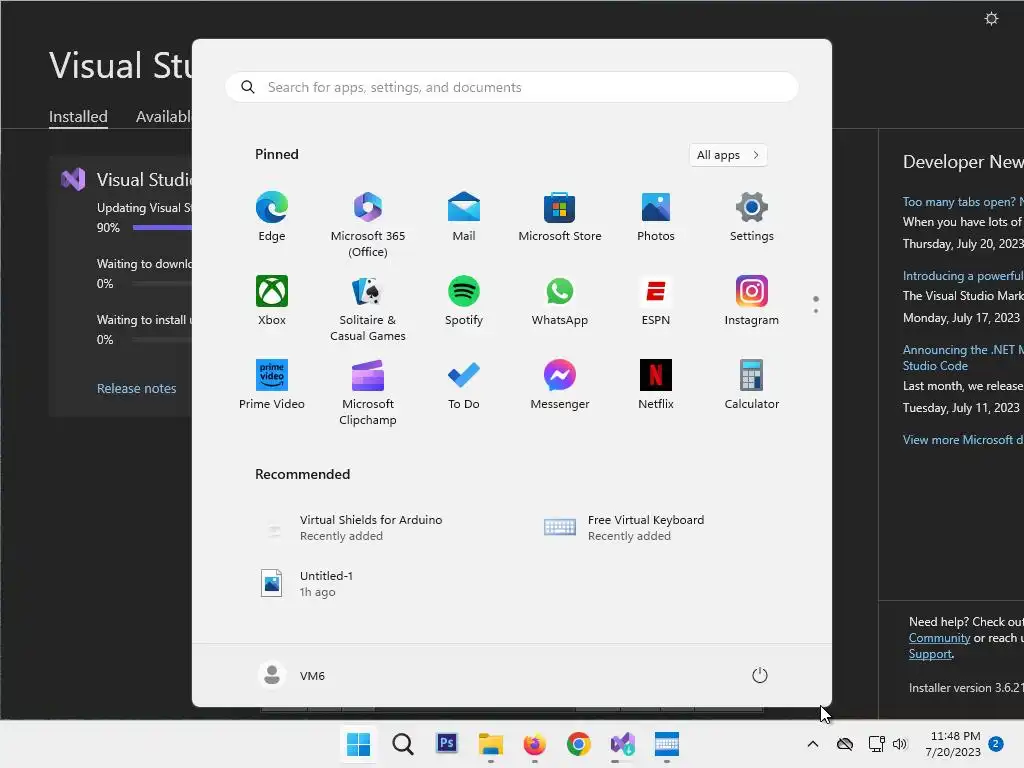Open Microsoft Store from pinned apps
This screenshot has width=1024, height=768.
click(560, 217)
